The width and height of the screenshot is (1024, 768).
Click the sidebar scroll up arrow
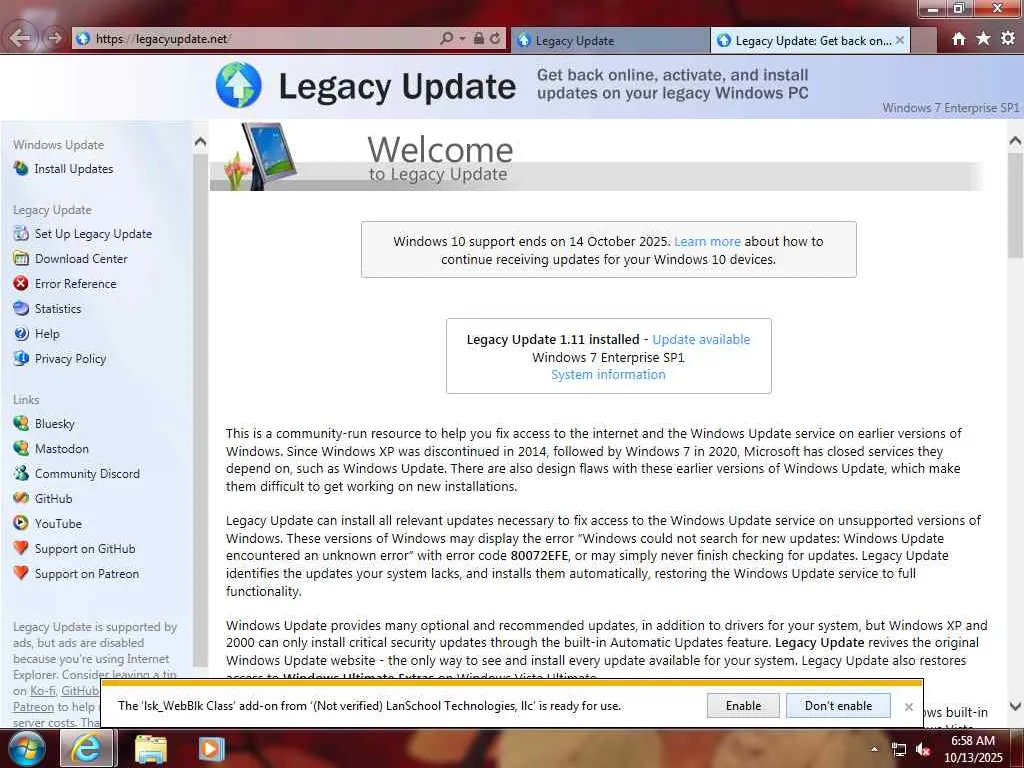point(200,141)
